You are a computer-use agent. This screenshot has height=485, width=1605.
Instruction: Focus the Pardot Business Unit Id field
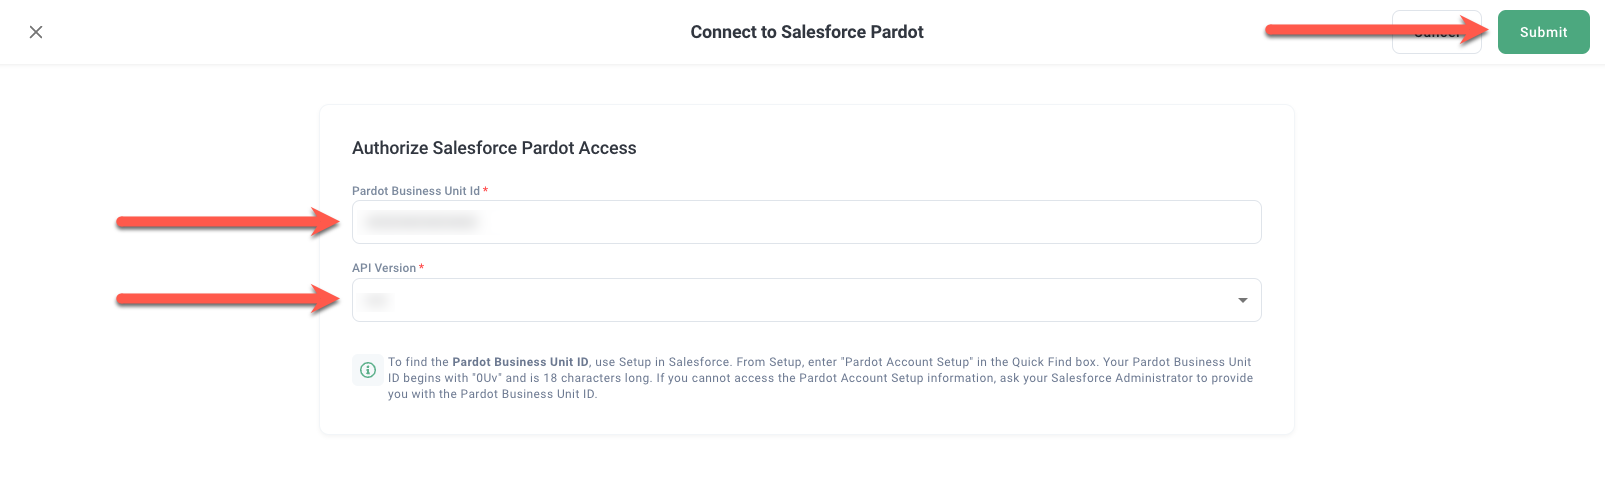pos(806,222)
